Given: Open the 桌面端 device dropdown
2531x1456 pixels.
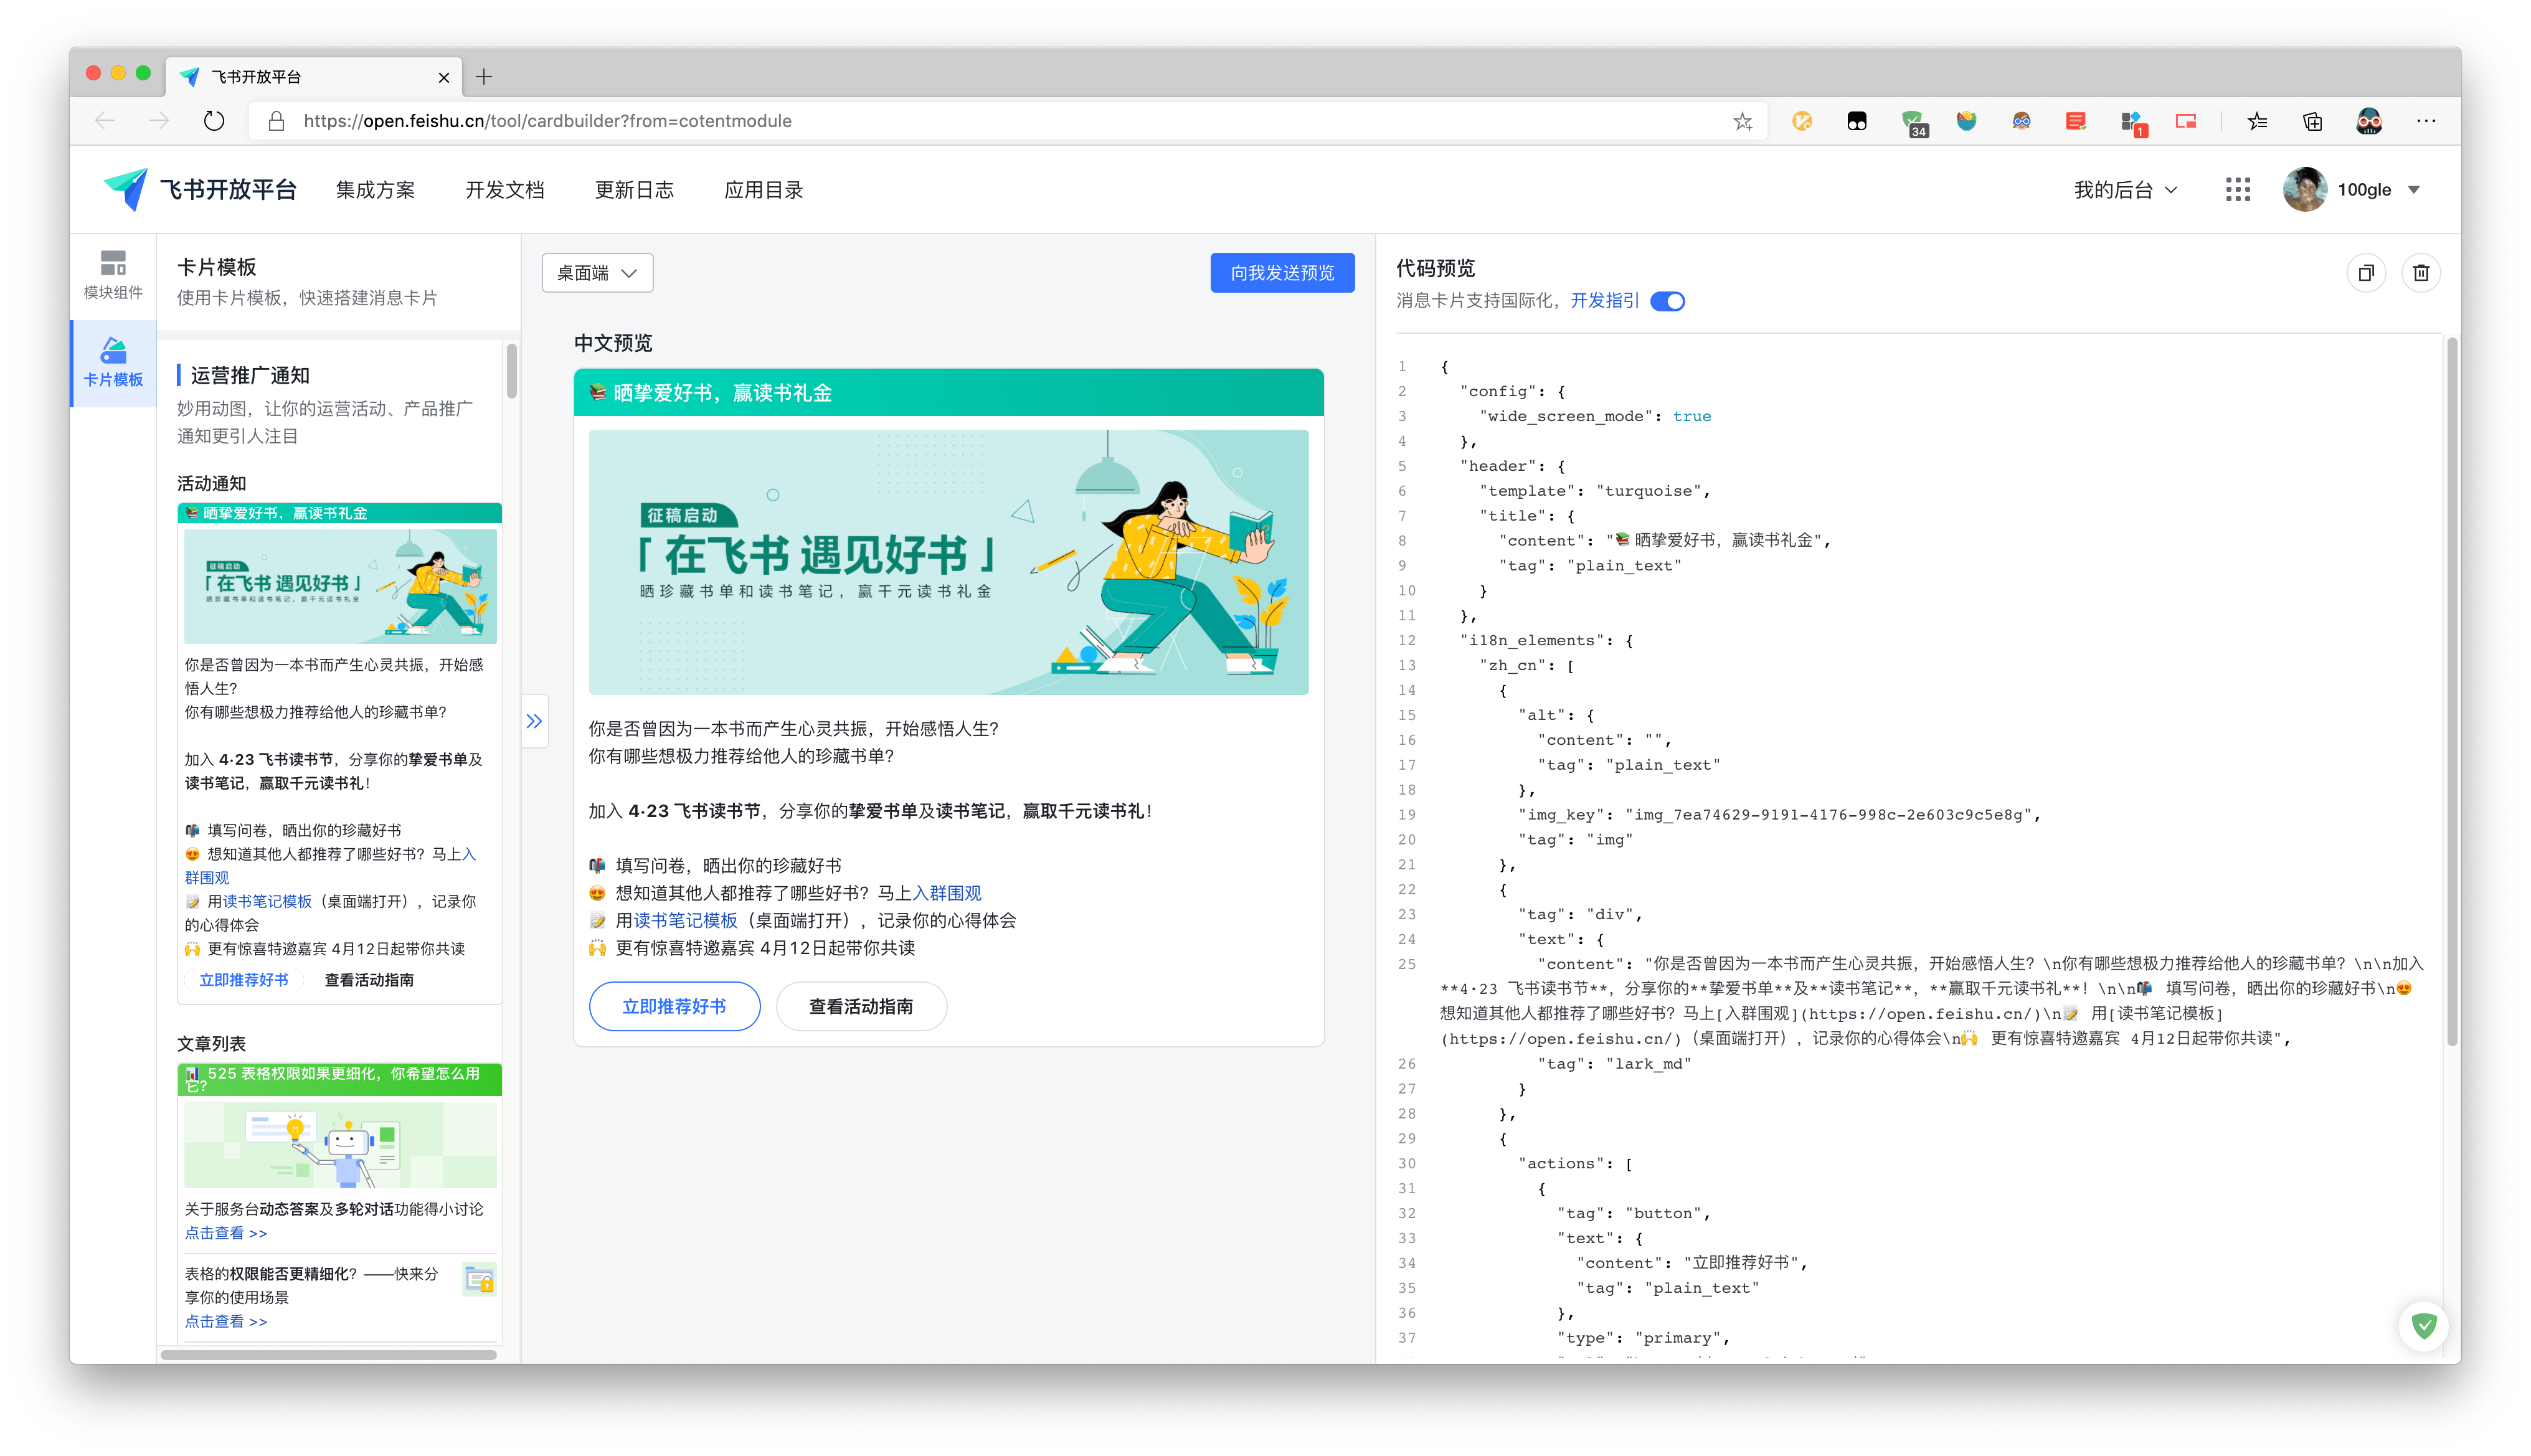Looking at the screenshot, I should click(597, 273).
